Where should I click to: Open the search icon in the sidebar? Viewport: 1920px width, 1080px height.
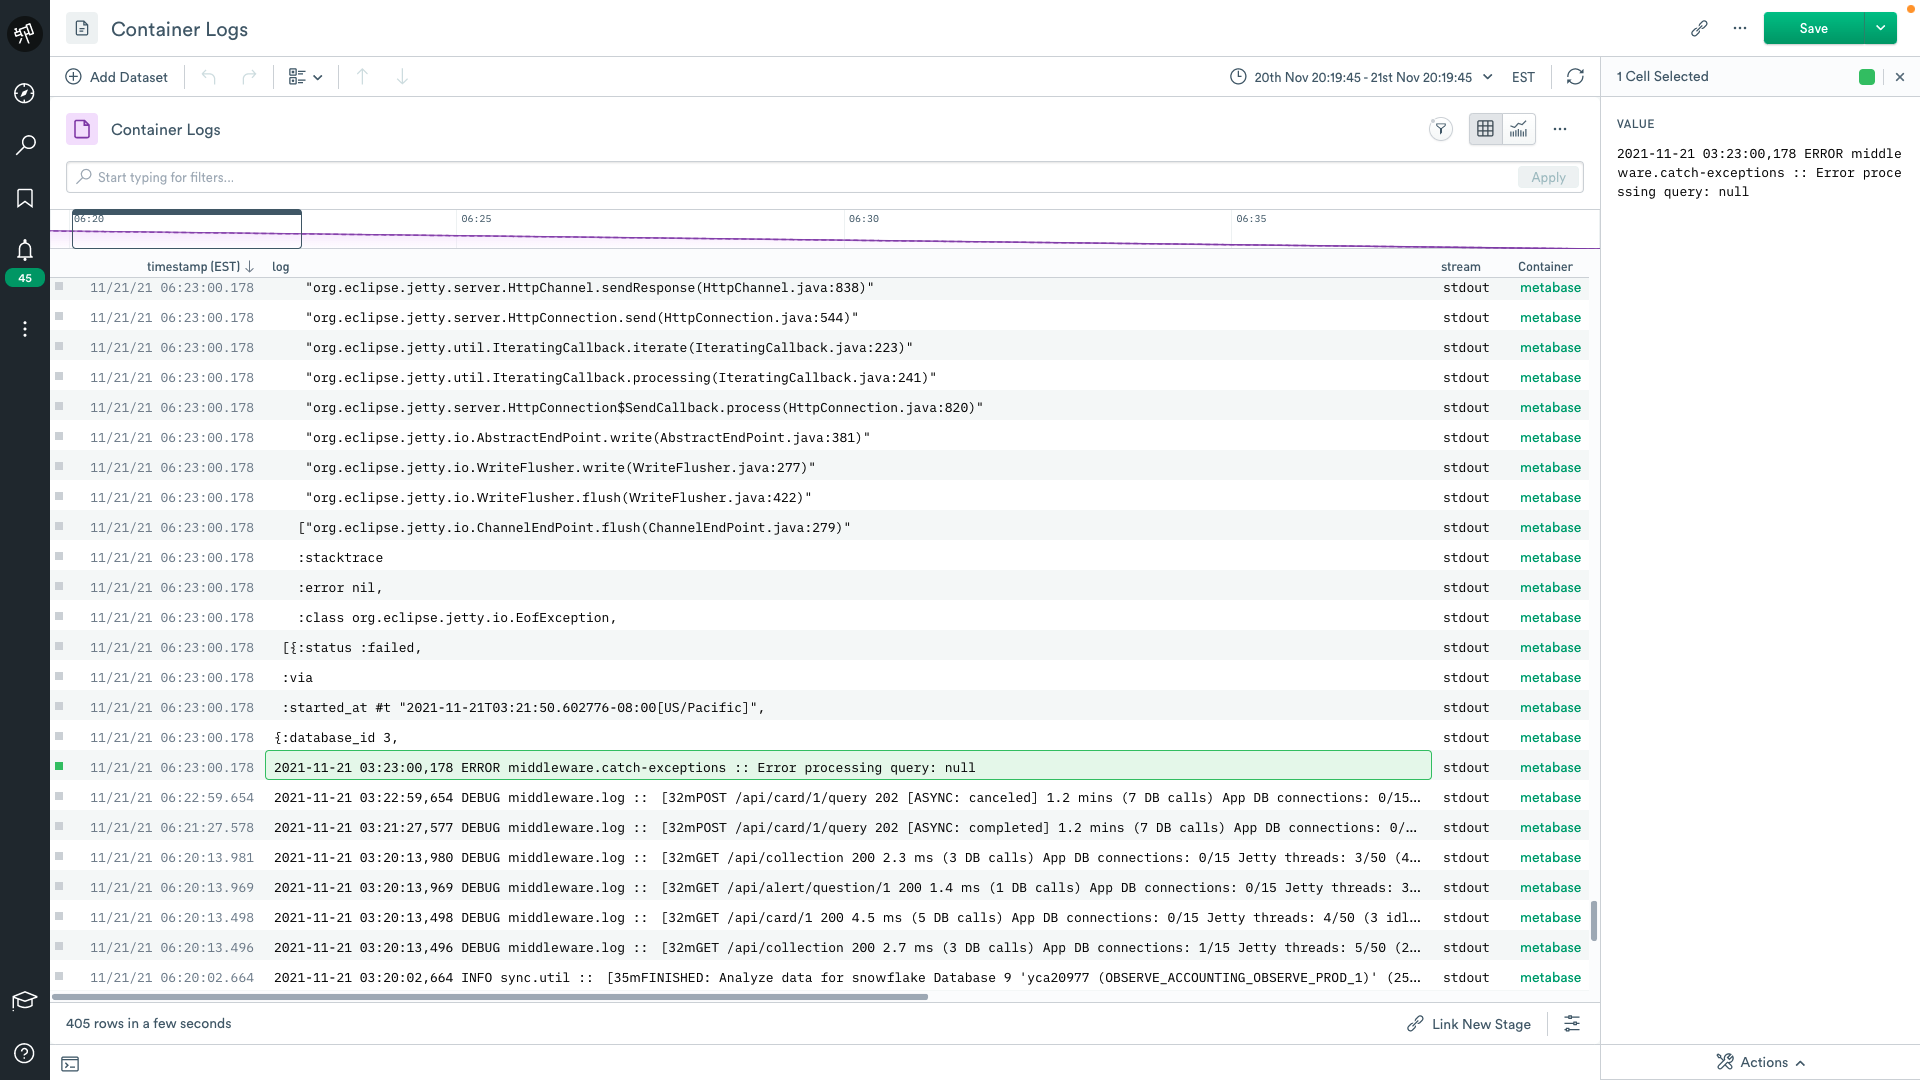(25, 145)
